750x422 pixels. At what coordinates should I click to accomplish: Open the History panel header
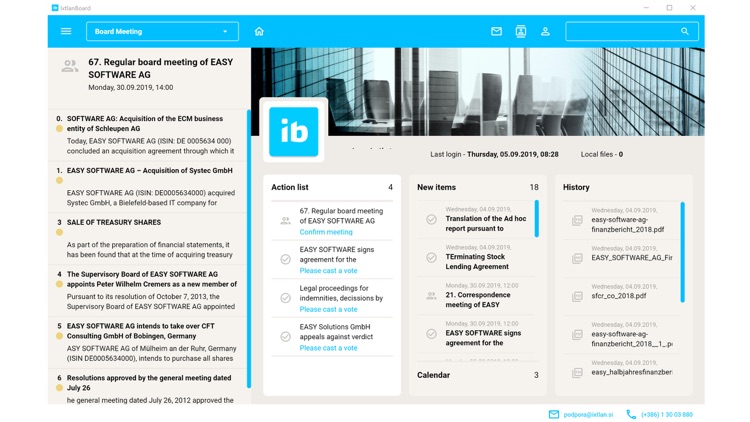click(x=576, y=188)
